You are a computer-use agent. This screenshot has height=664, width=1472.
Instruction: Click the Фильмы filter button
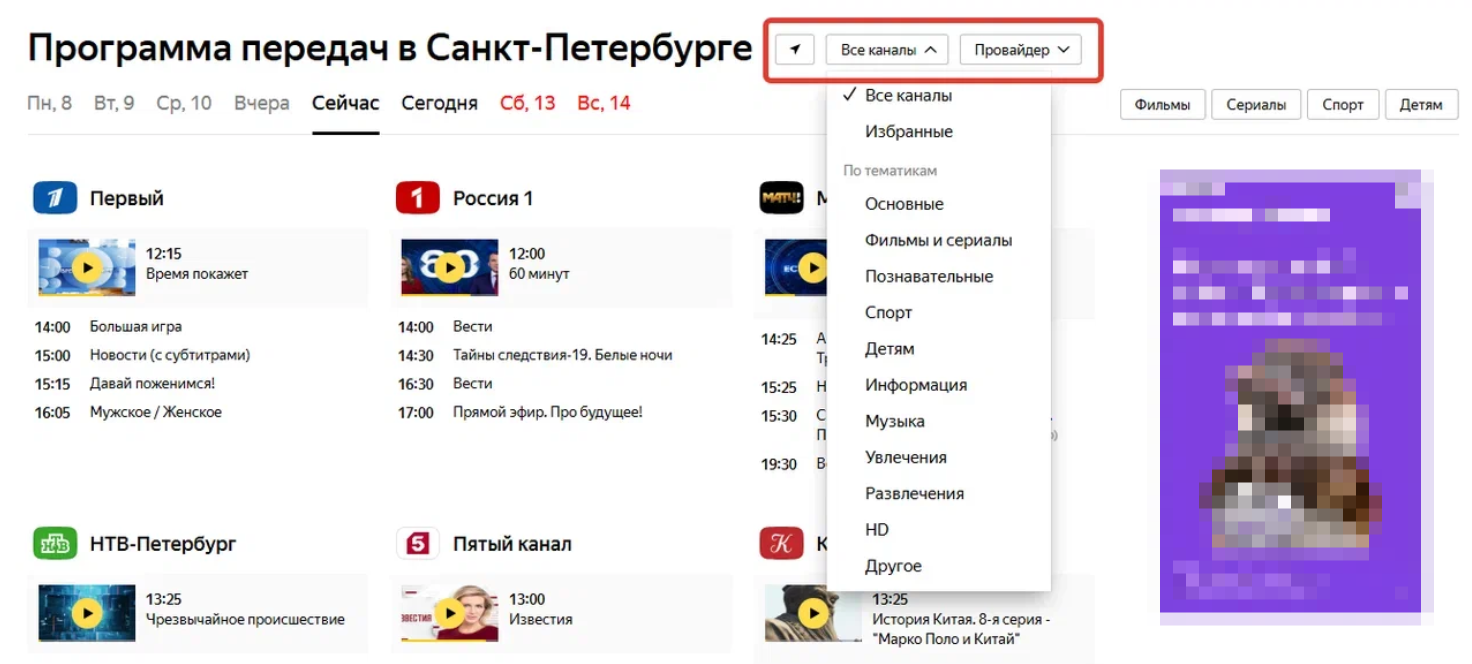pos(1162,105)
